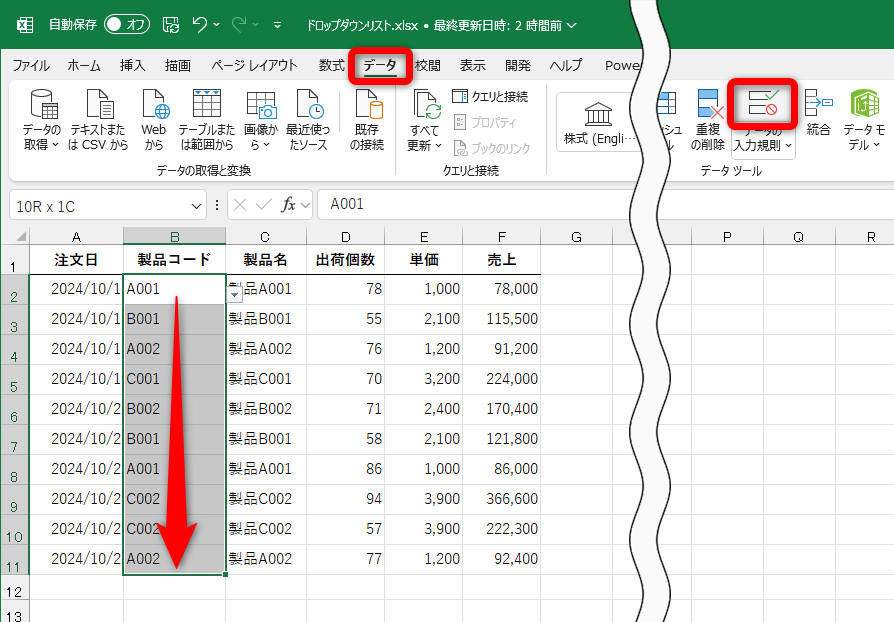894x622 pixels.
Task: Click テキストまたは CSV から icon
Action: [x=100, y=104]
